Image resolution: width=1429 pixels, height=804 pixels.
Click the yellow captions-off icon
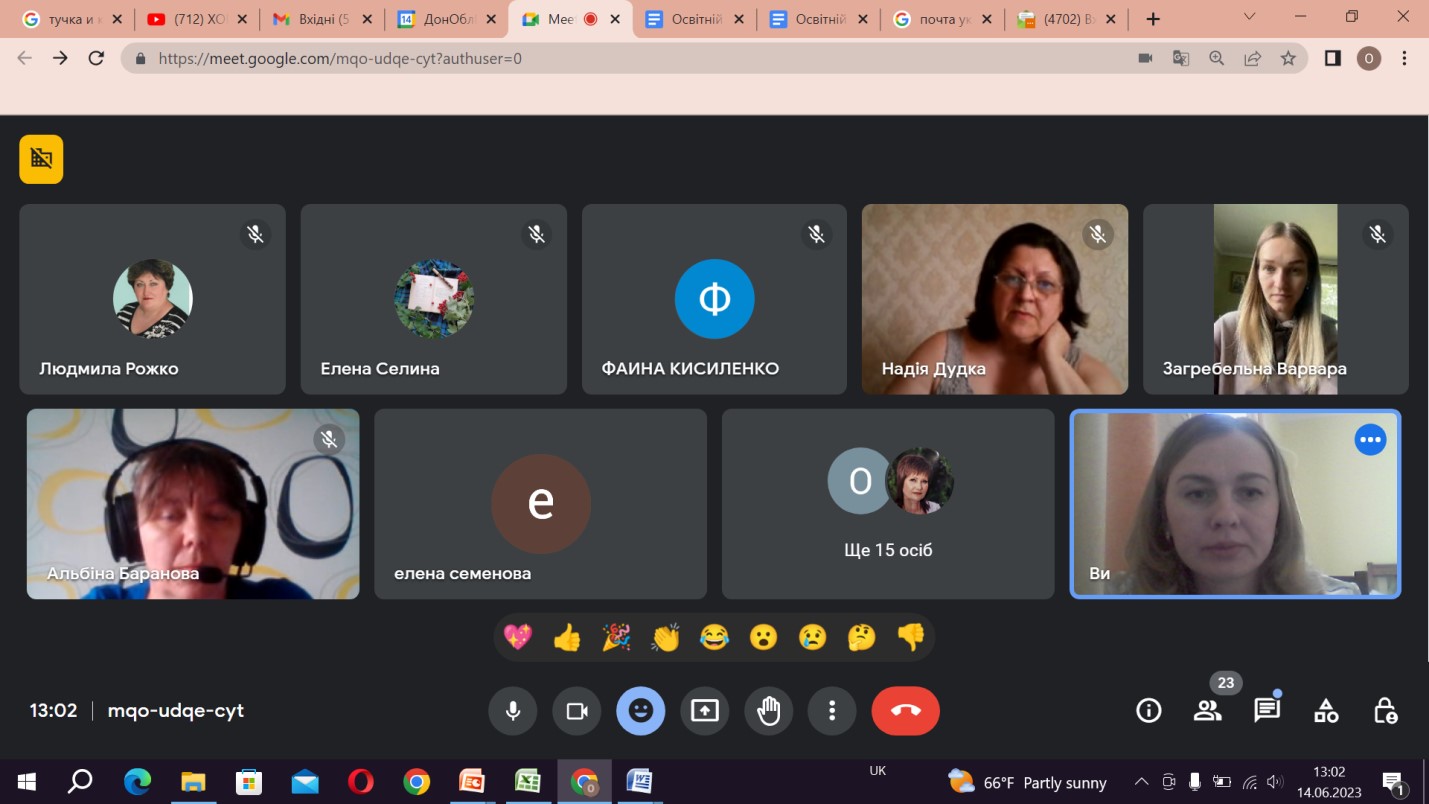pyautogui.click(x=41, y=159)
